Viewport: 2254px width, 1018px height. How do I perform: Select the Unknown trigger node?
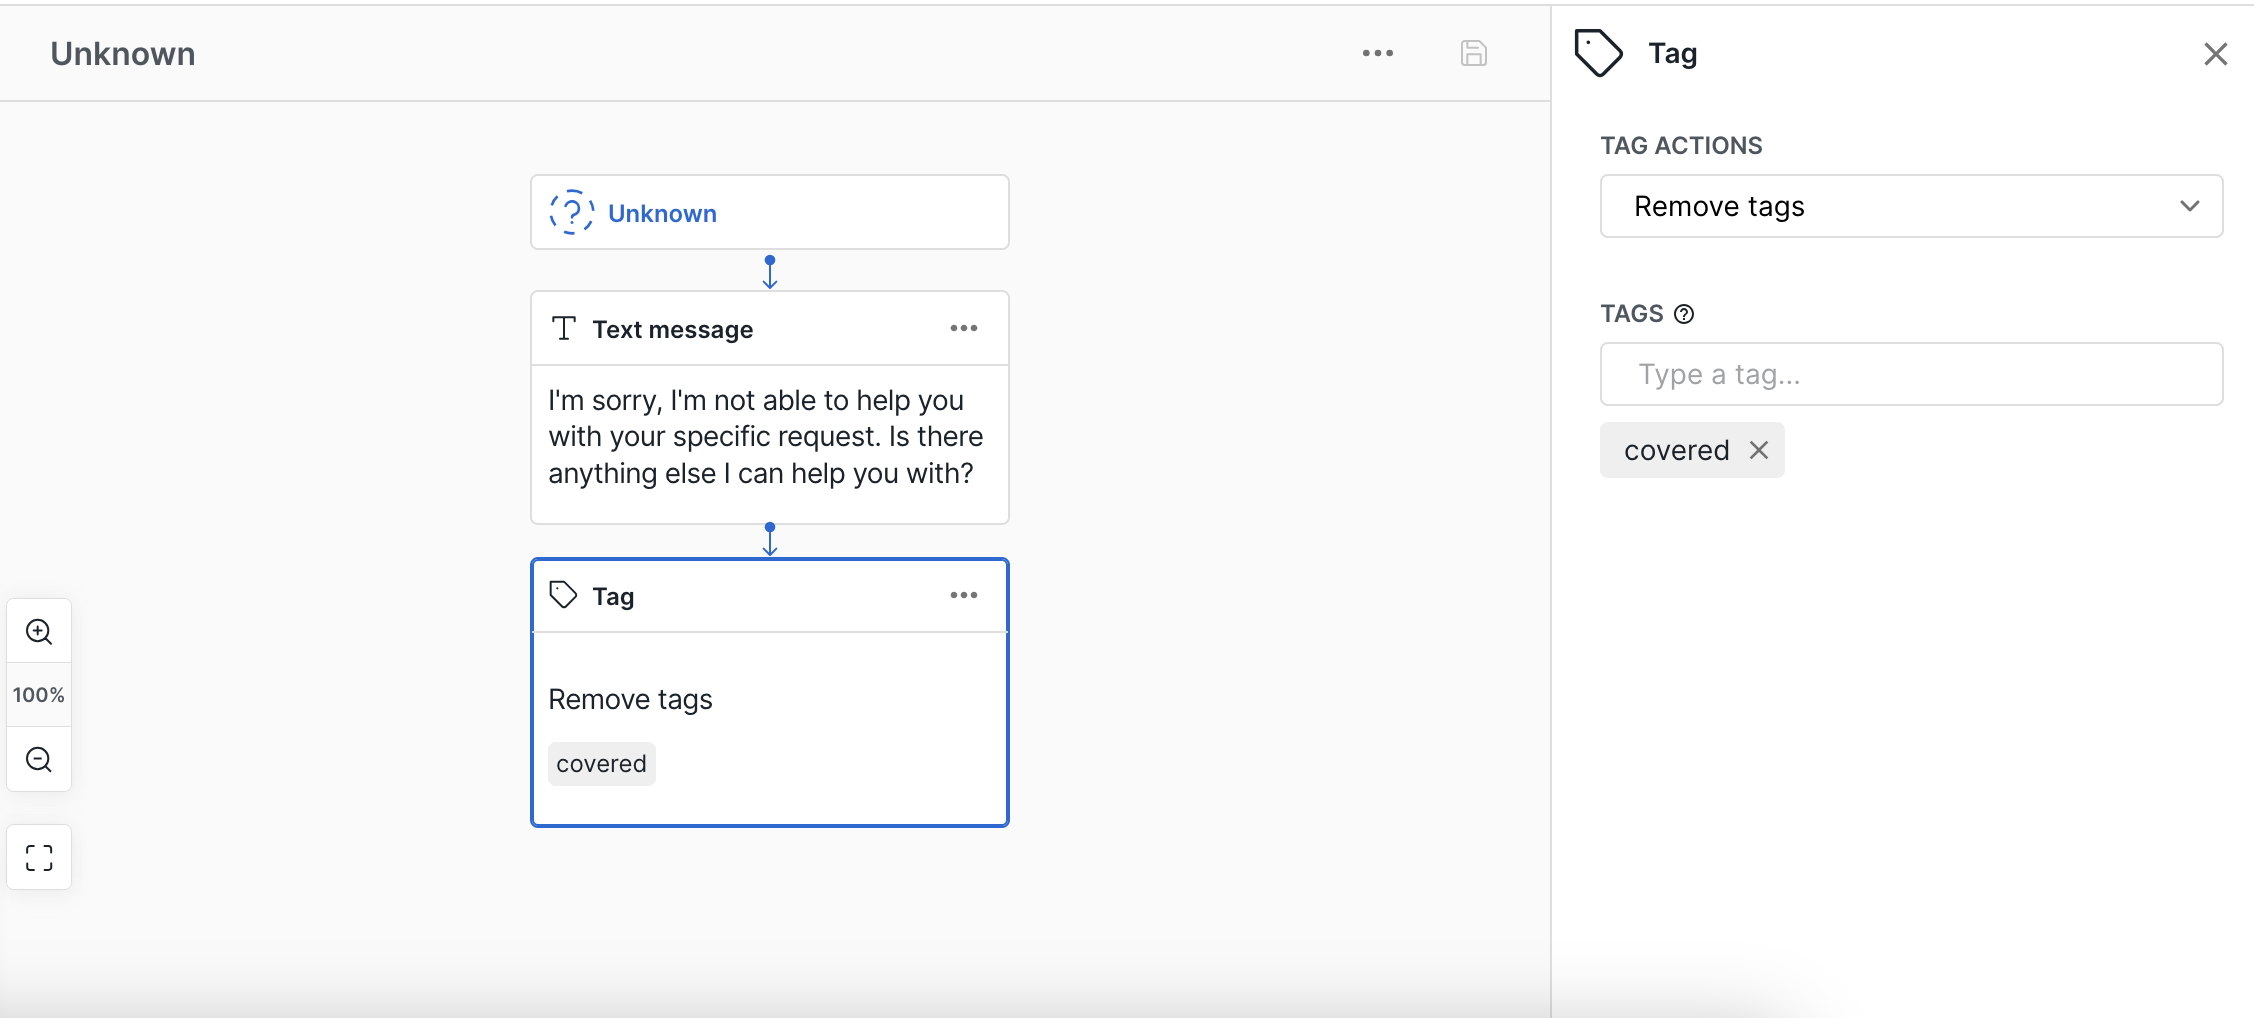769,213
